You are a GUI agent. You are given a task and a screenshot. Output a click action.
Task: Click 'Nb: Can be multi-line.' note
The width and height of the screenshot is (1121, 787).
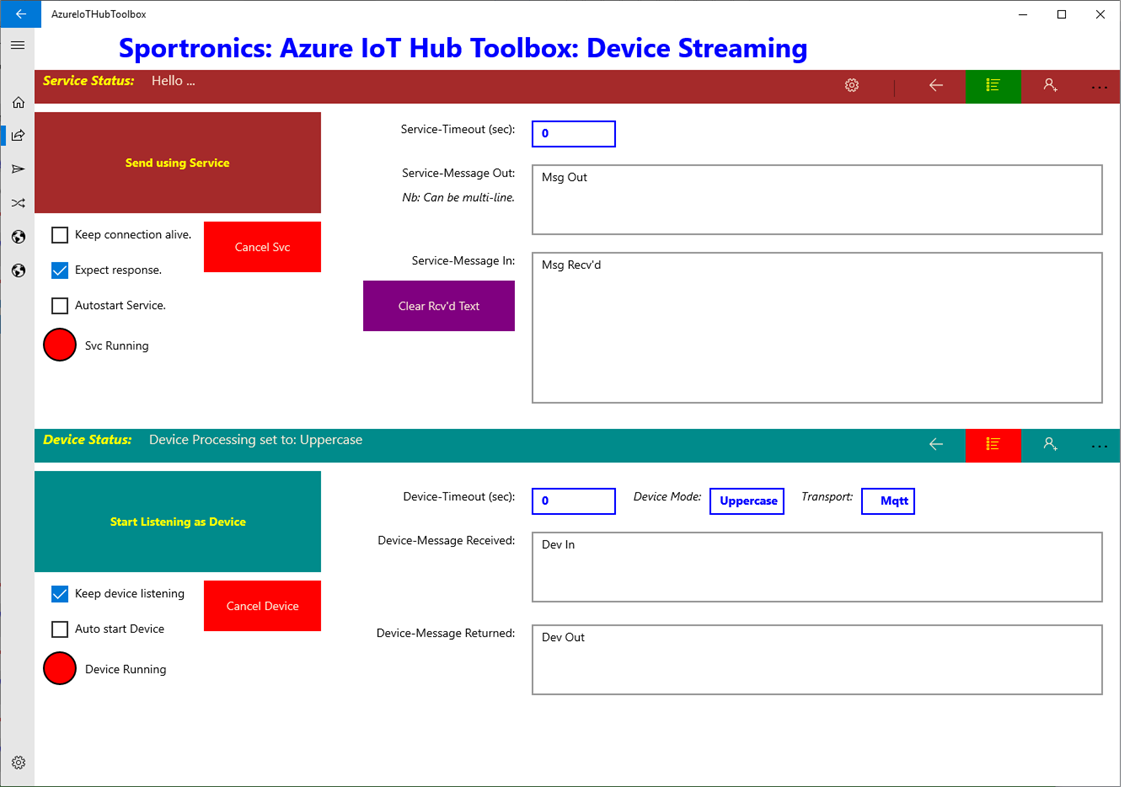coord(458,197)
